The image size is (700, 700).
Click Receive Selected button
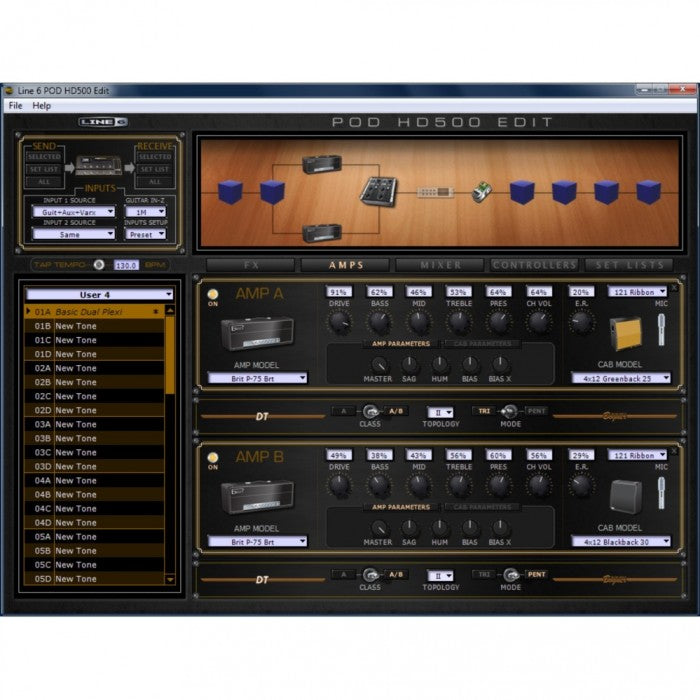[x=154, y=157]
